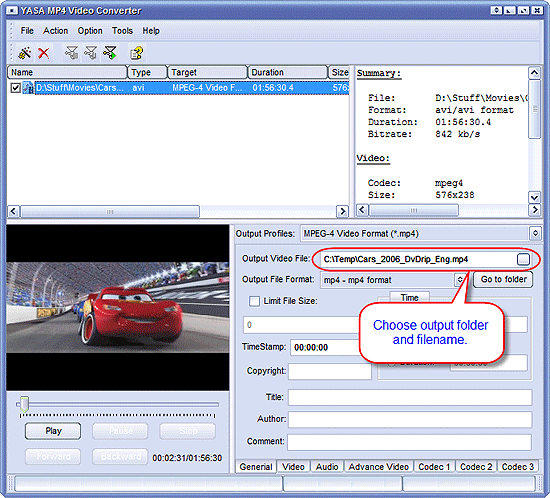The image size is (550, 498).
Task: Click the Stop button
Action: (188, 431)
